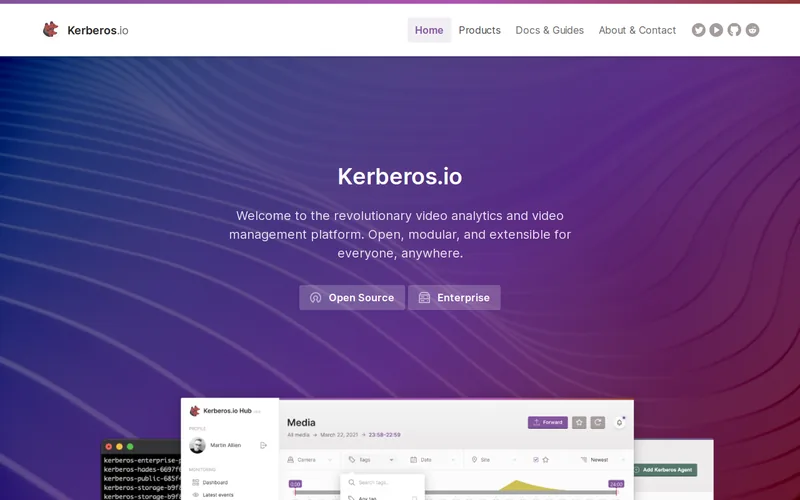
Task: Click the '23:58-22:59' time range text
Action: pos(385,435)
